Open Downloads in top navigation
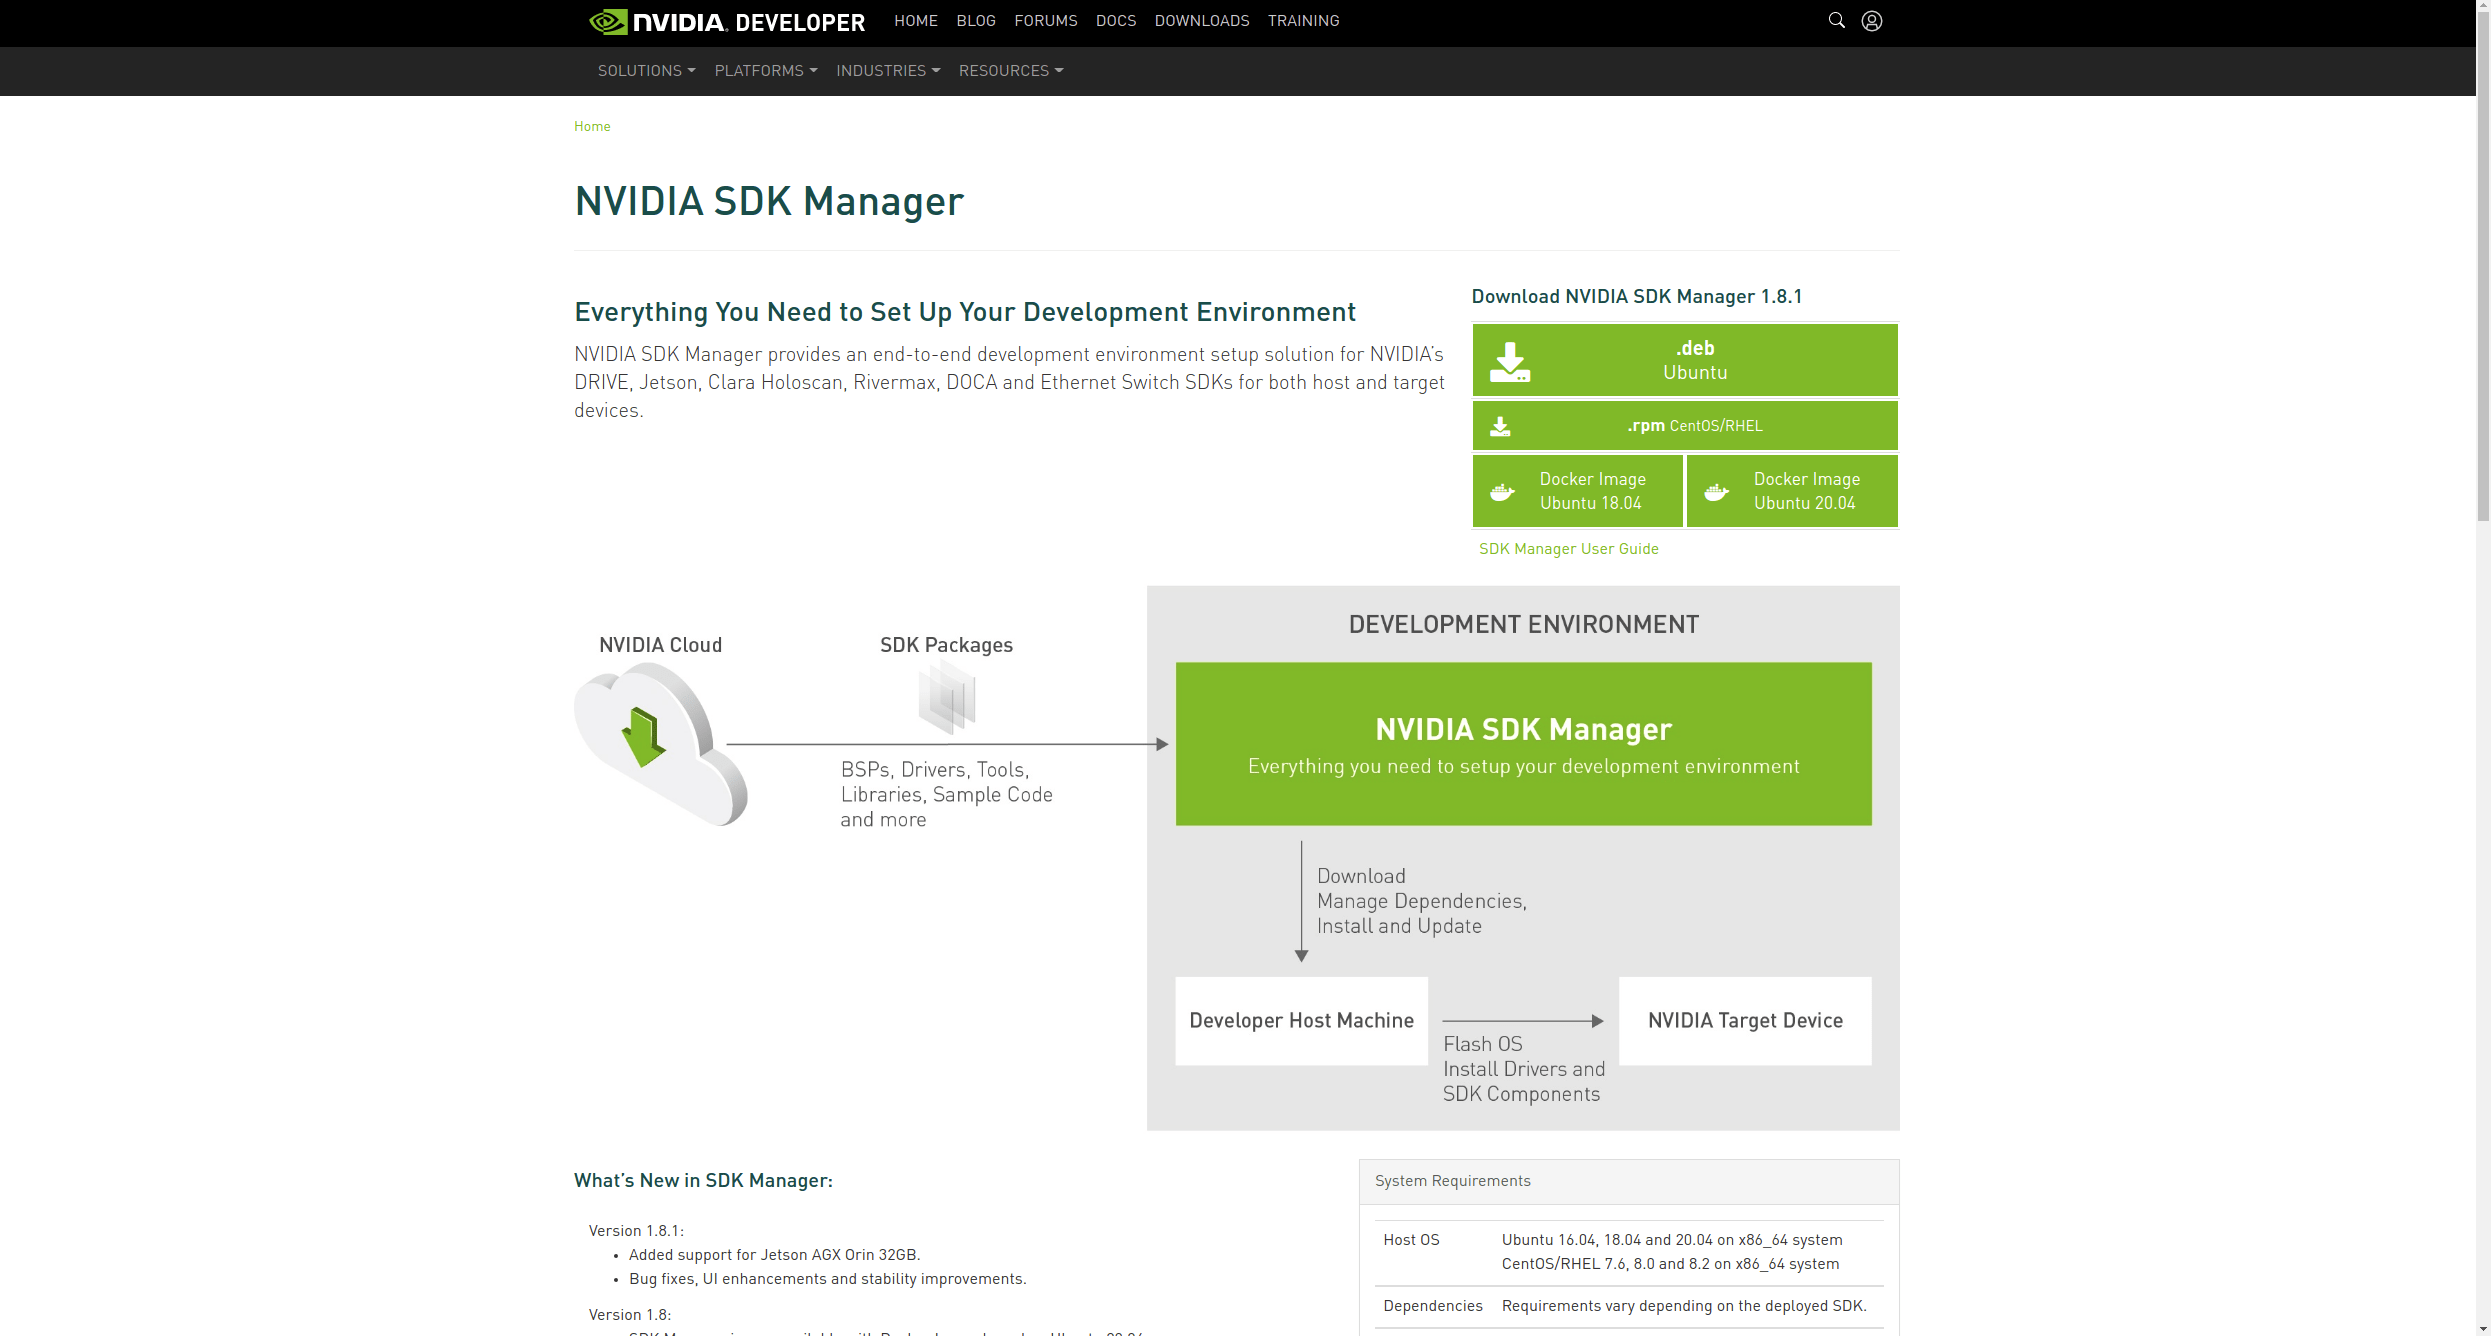 (x=1201, y=21)
